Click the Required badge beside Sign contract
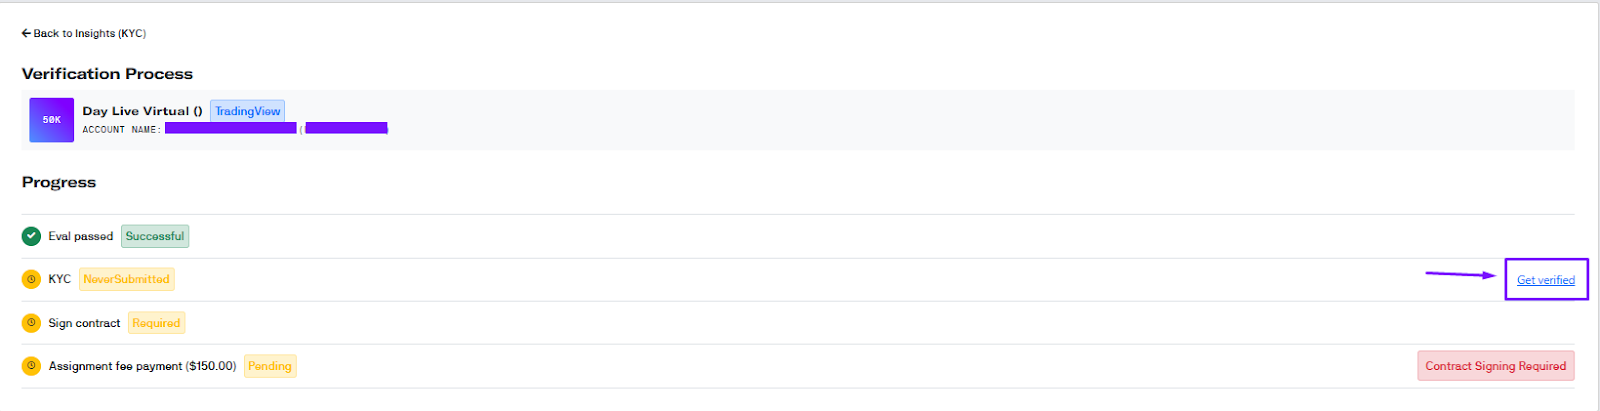This screenshot has width=1600, height=411. tap(156, 323)
